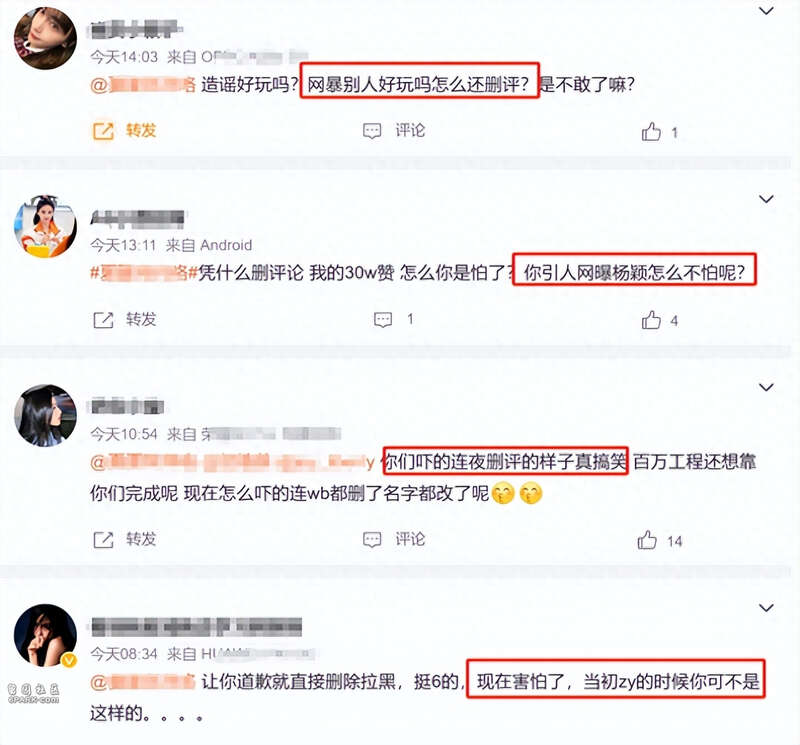The height and width of the screenshot is (745, 800).
Task: Open comment icon on the 14:03 post
Action: 372,131
